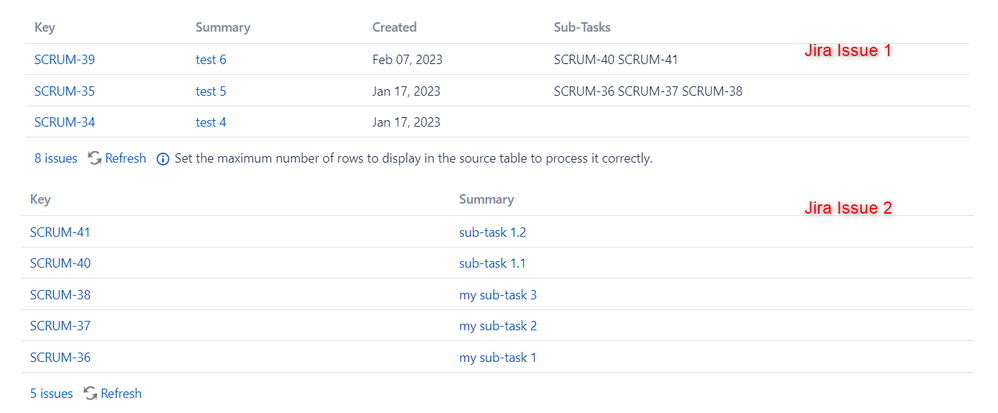Sort first table by Created column header

click(x=395, y=27)
